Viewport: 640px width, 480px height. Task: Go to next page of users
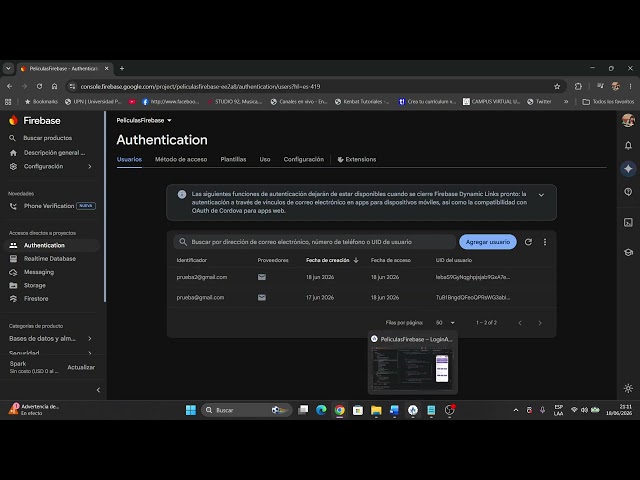coord(540,323)
